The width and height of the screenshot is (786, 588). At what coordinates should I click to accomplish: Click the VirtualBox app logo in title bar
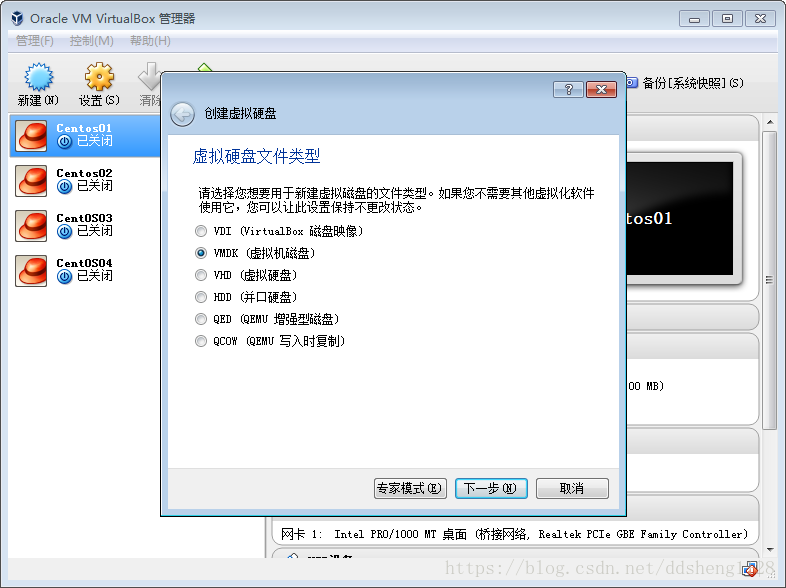point(17,19)
